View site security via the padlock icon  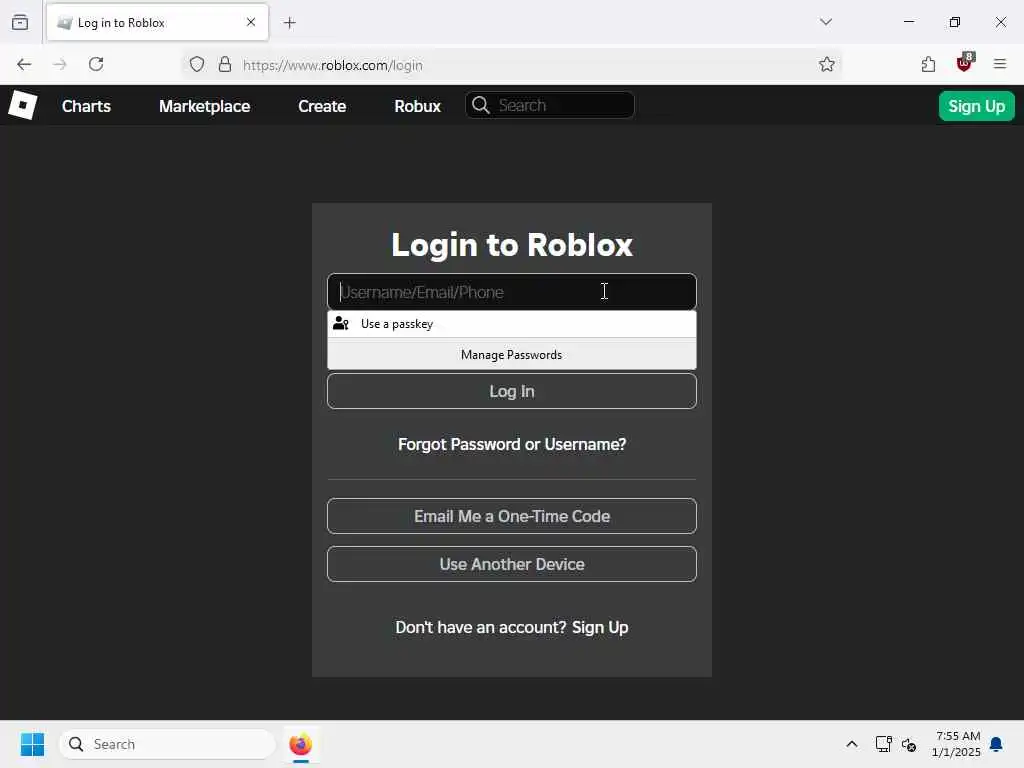tap(225, 64)
